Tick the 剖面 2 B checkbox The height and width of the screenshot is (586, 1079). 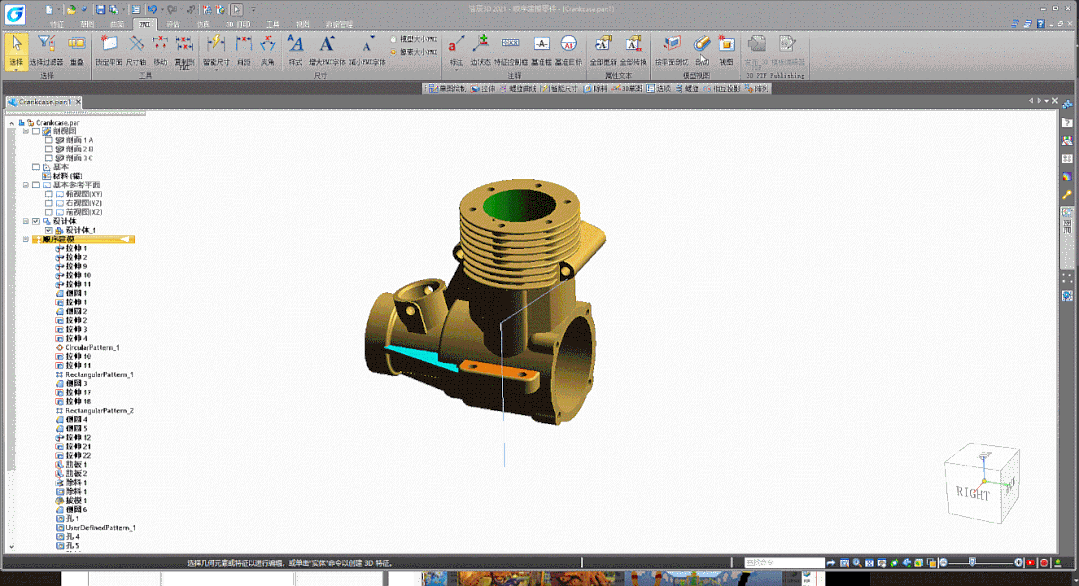[x=49, y=149]
